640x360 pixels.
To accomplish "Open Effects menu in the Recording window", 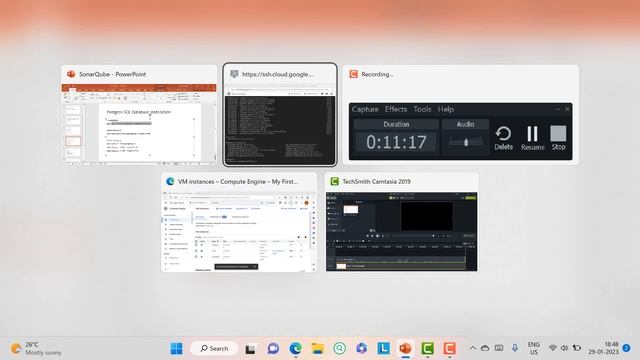I will point(396,109).
